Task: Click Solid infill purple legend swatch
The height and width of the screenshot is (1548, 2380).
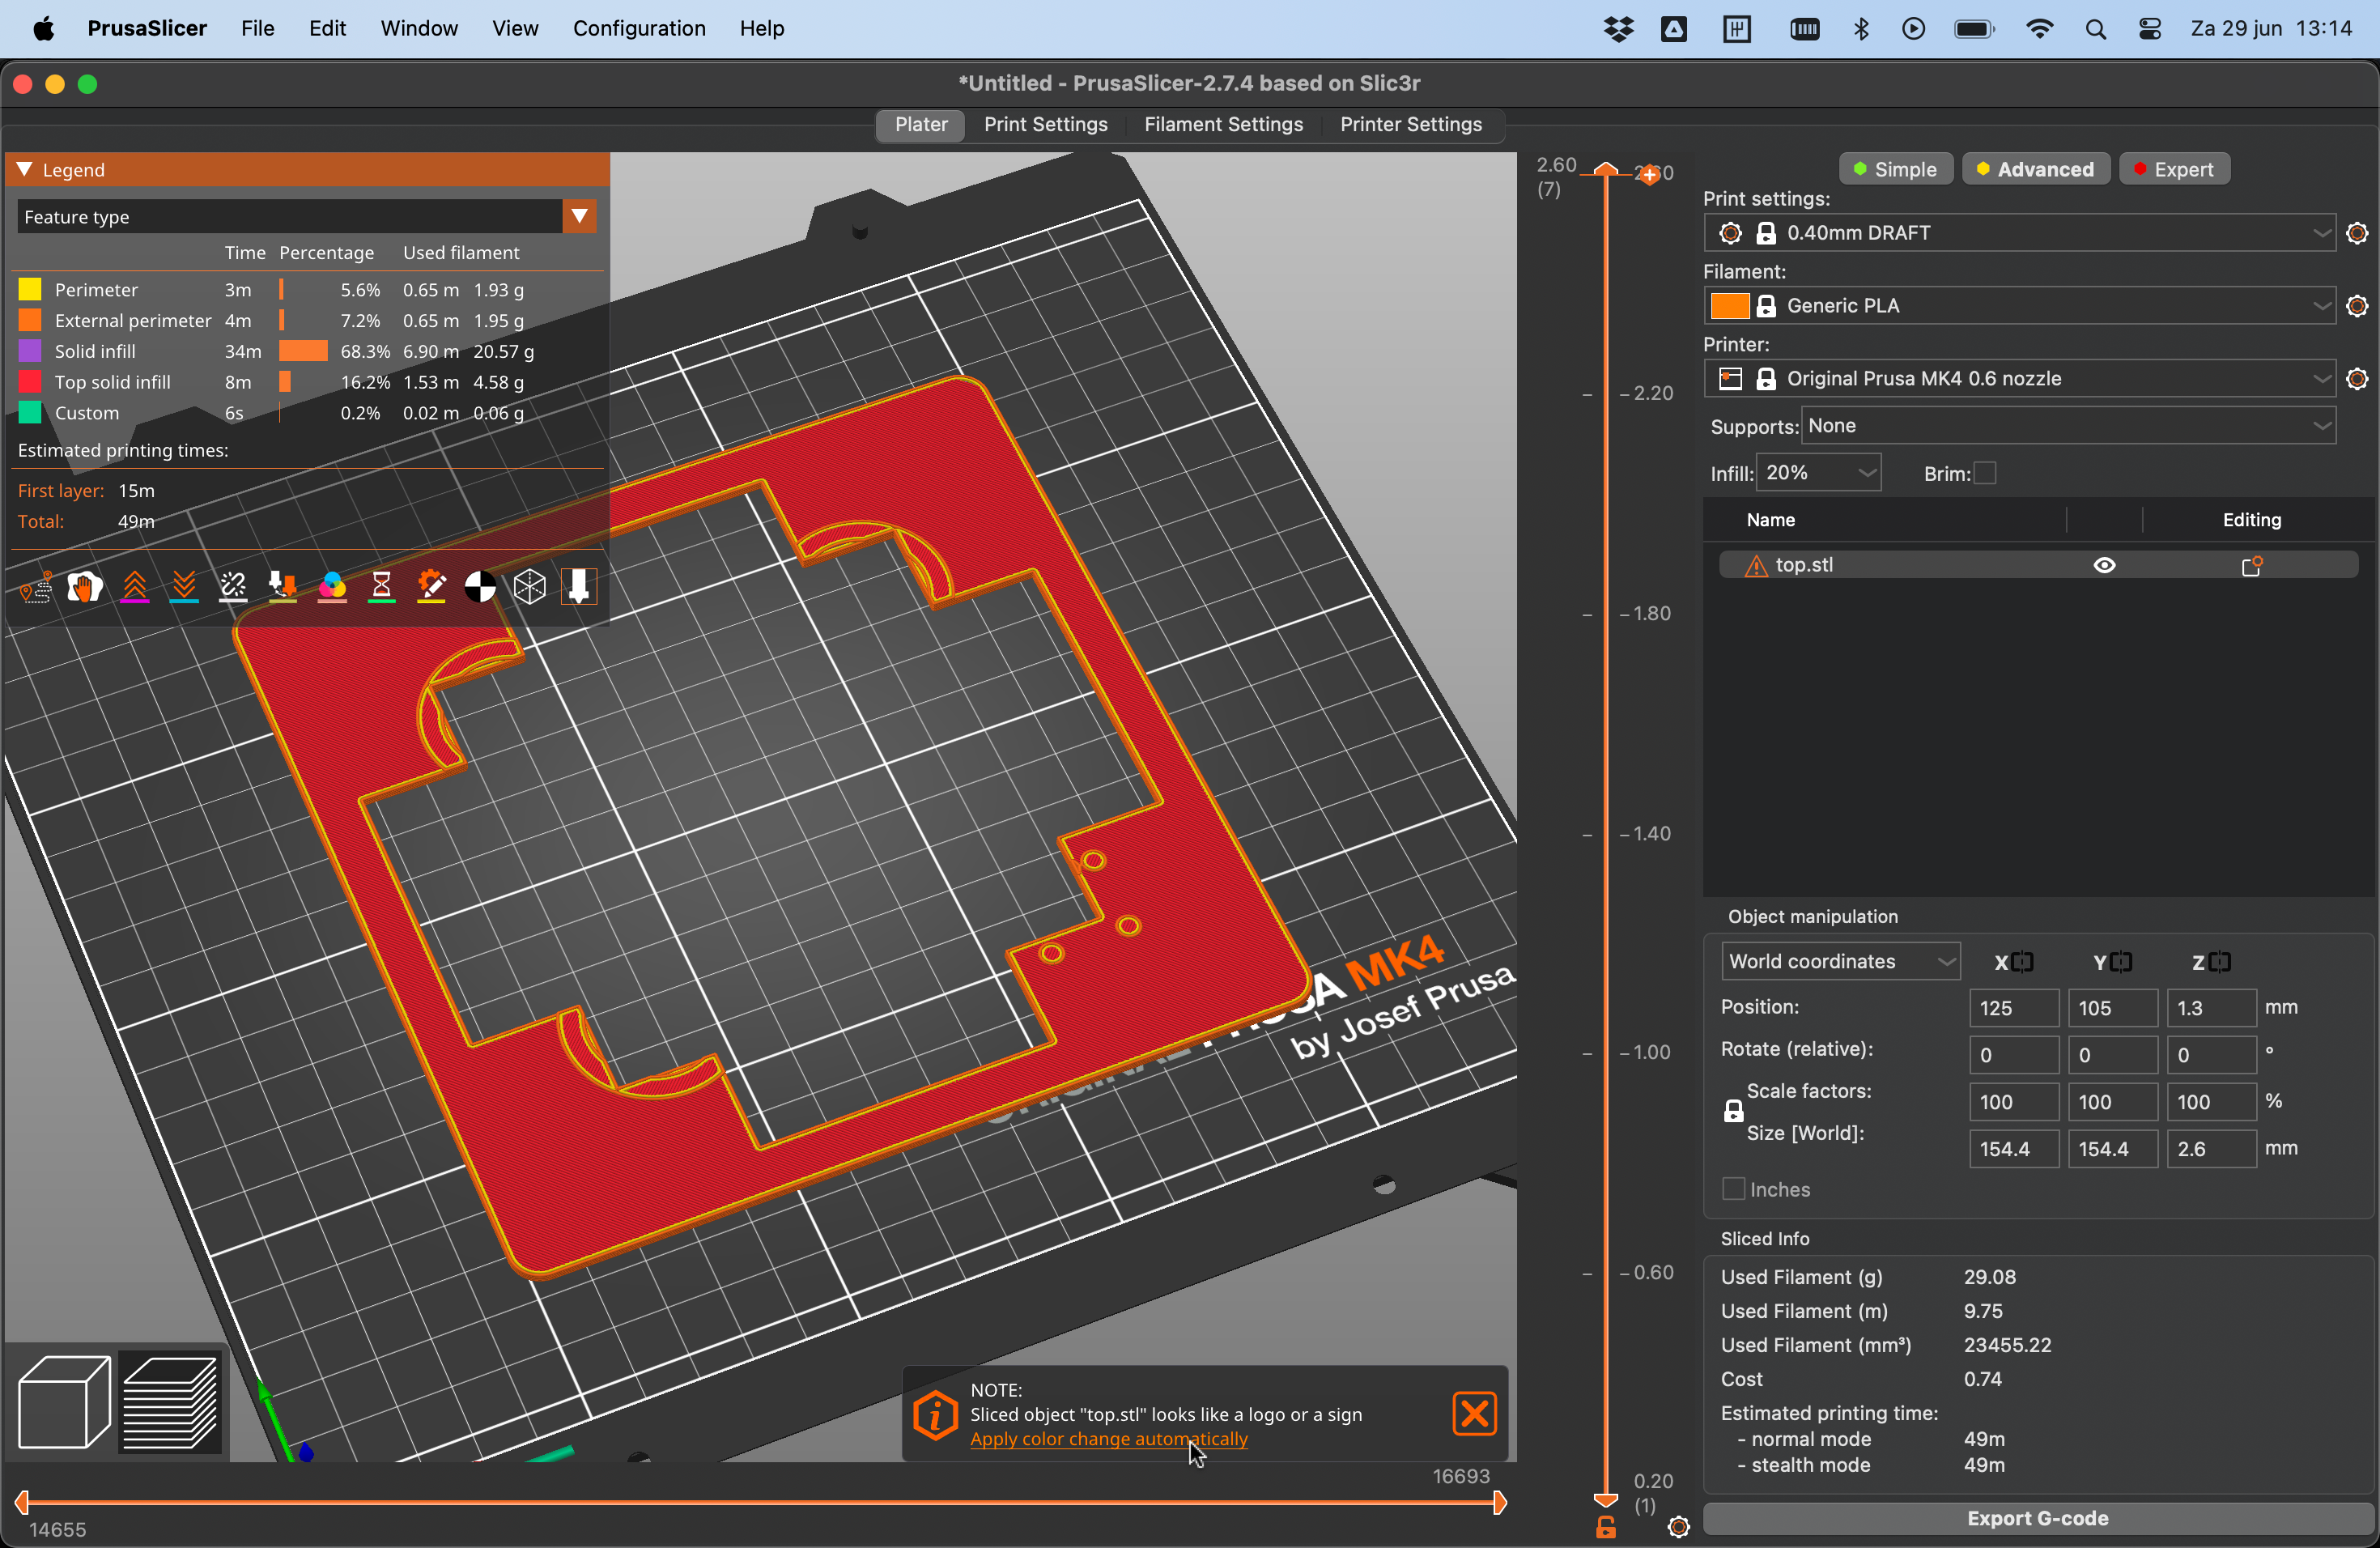Action: point(30,352)
